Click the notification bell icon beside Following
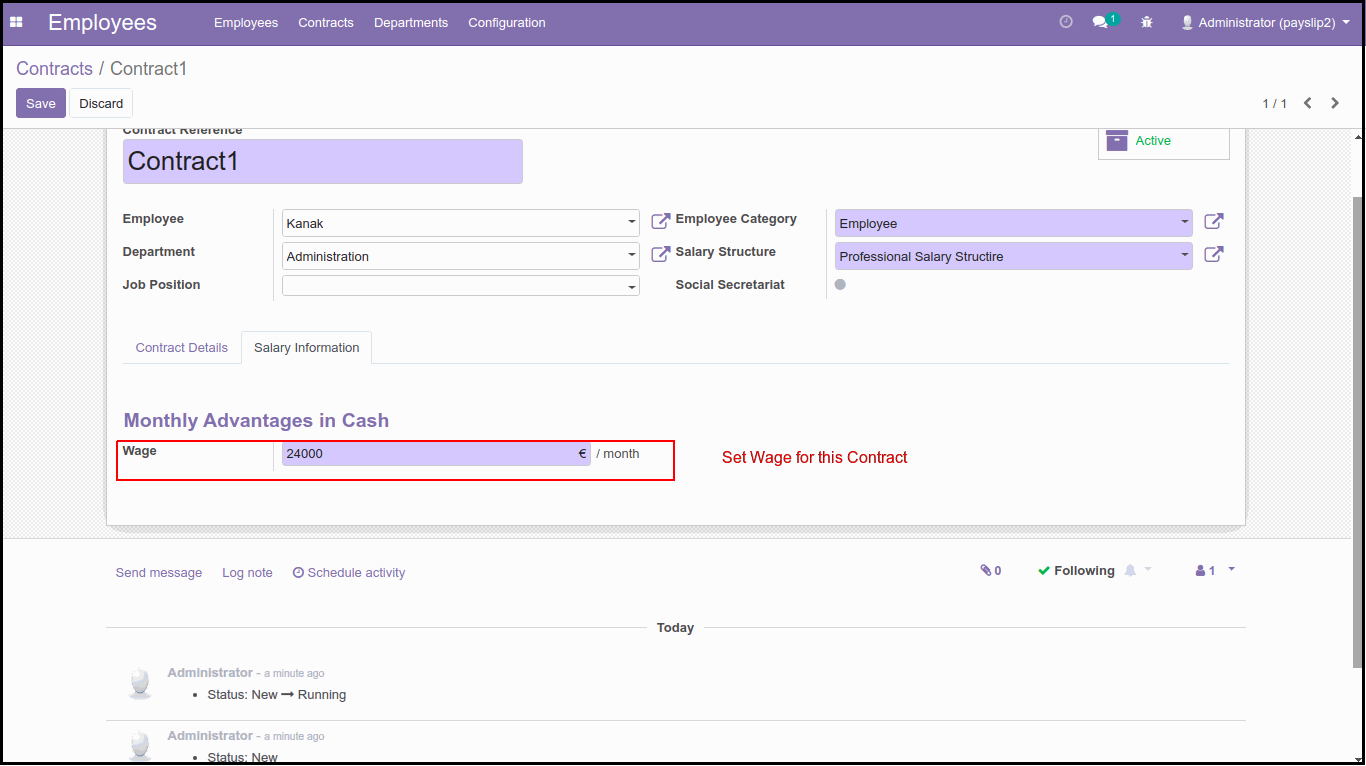The height and width of the screenshot is (766, 1366). [x=1130, y=570]
